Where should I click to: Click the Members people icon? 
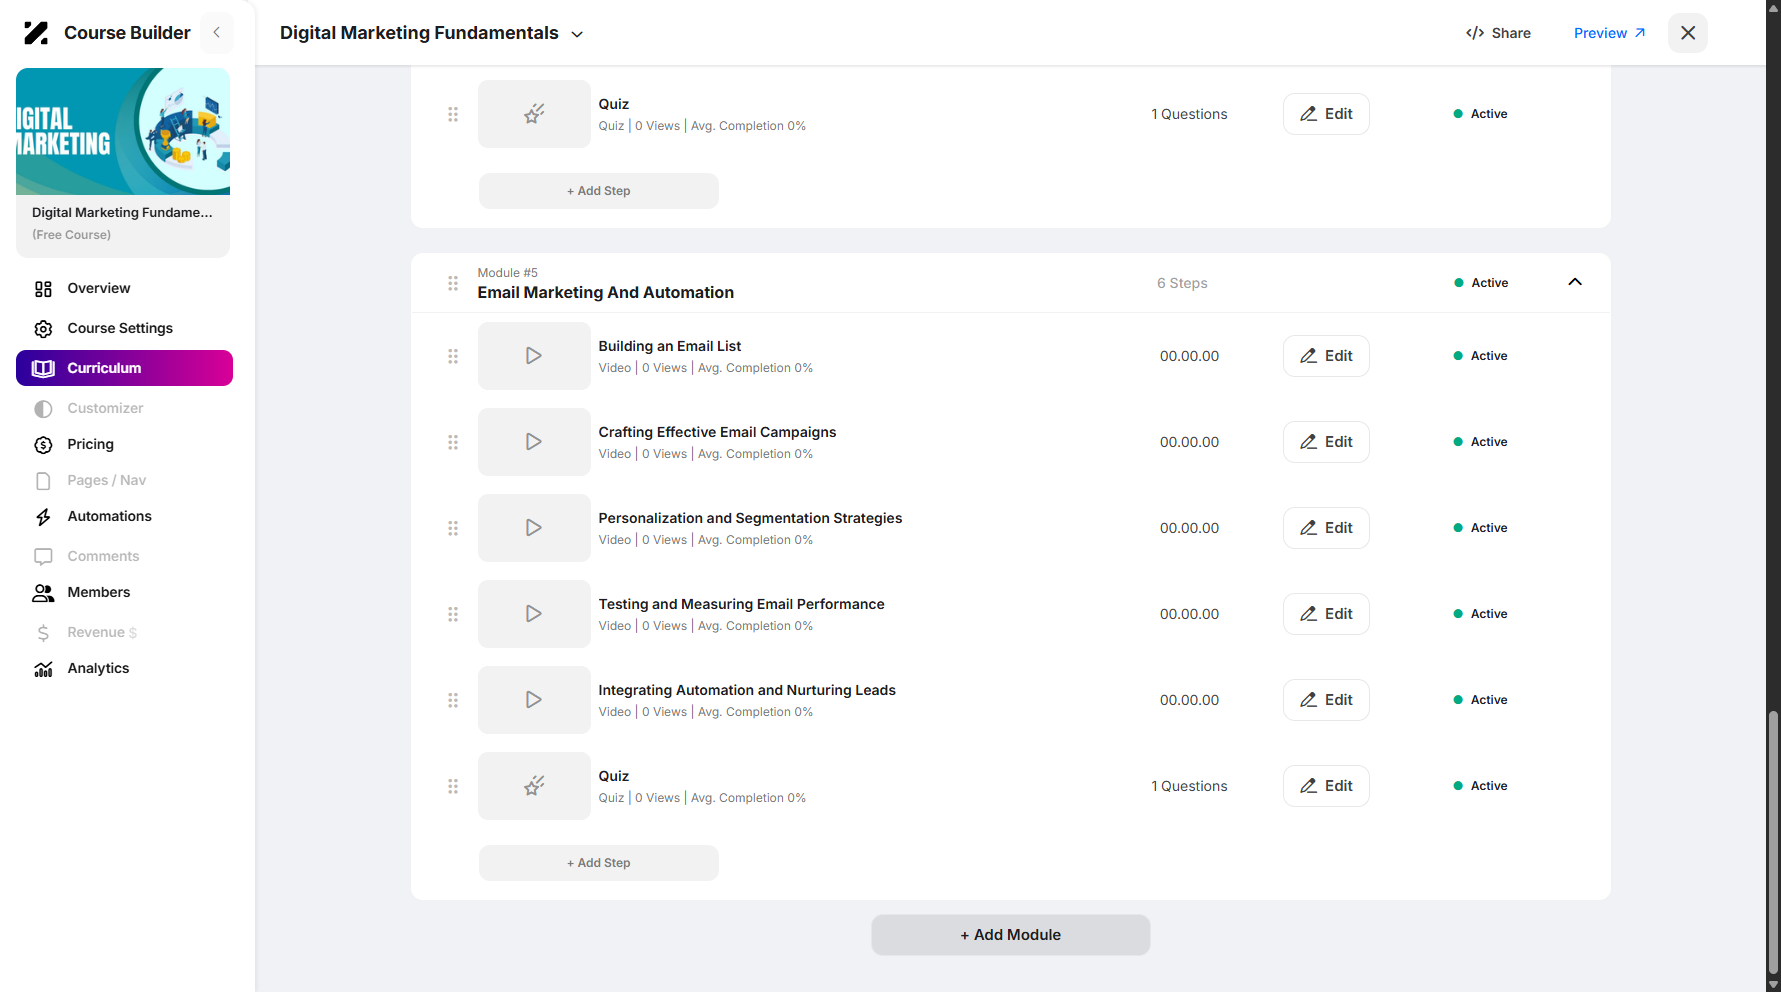[43, 593]
